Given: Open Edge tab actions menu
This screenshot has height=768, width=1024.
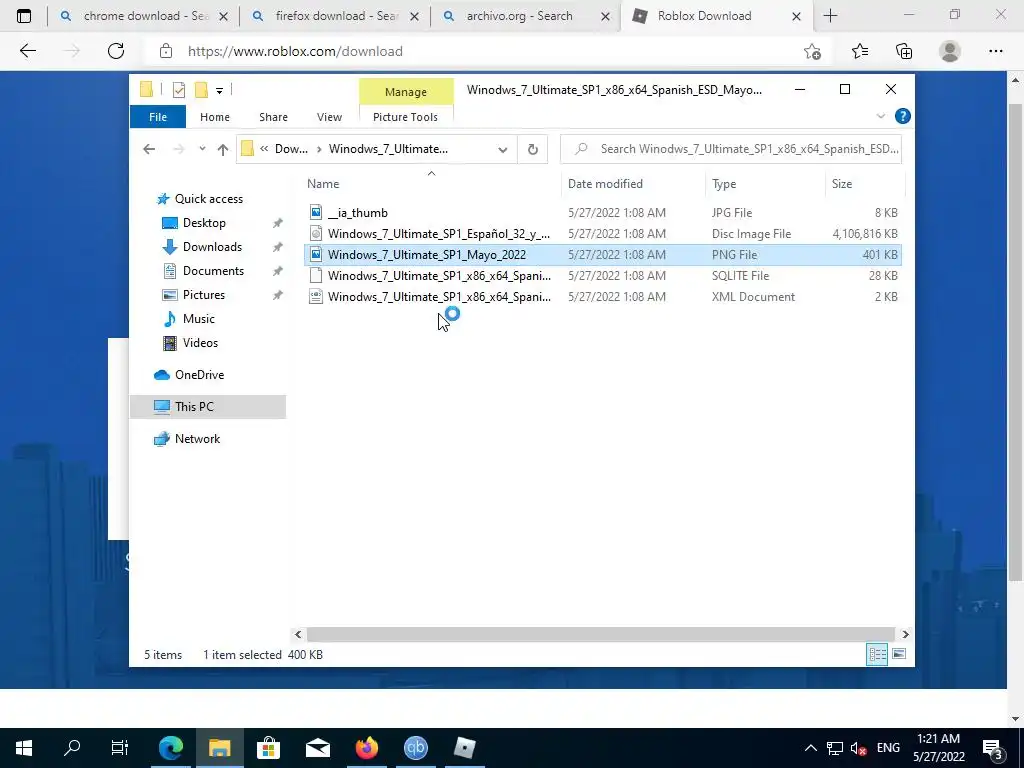Looking at the screenshot, I should click(24, 16).
